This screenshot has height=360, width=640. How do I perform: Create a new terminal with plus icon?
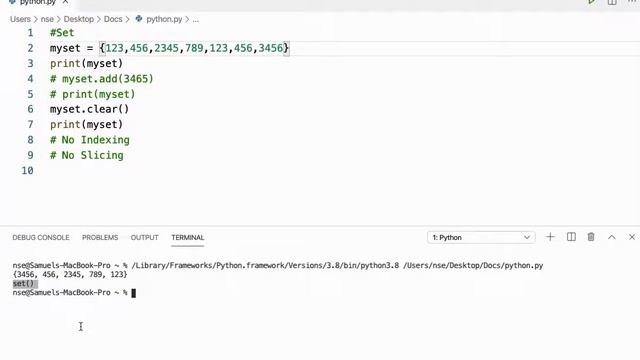point(550,237)
